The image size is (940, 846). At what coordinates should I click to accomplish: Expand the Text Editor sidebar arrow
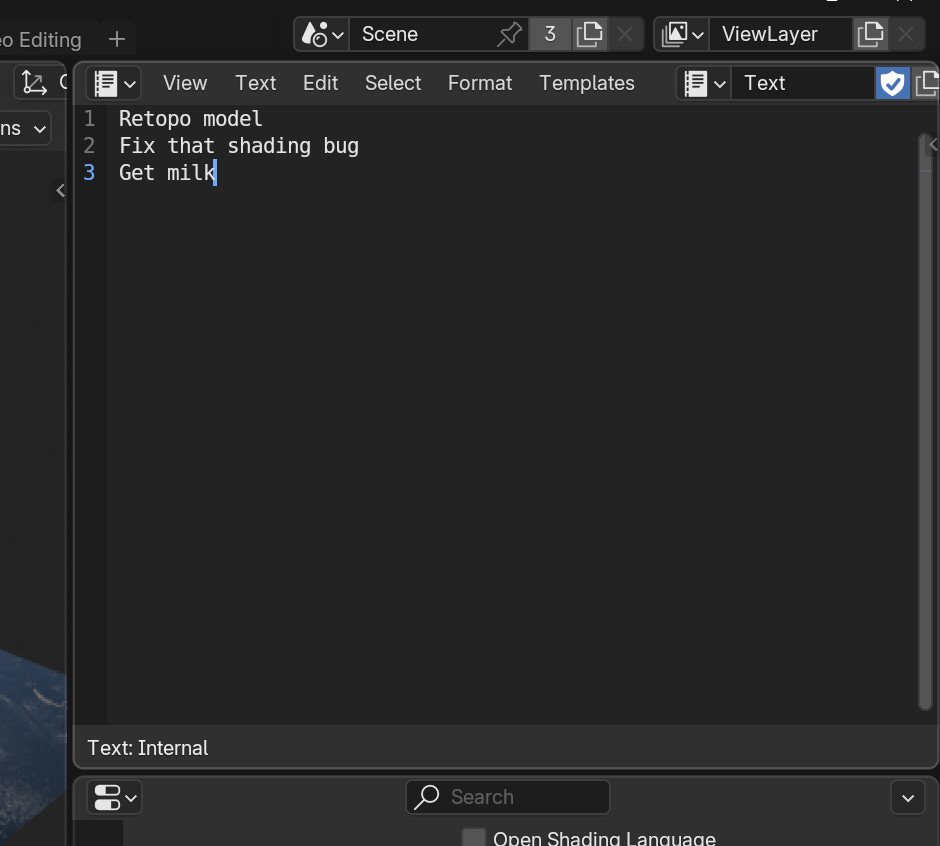point(932,144)
